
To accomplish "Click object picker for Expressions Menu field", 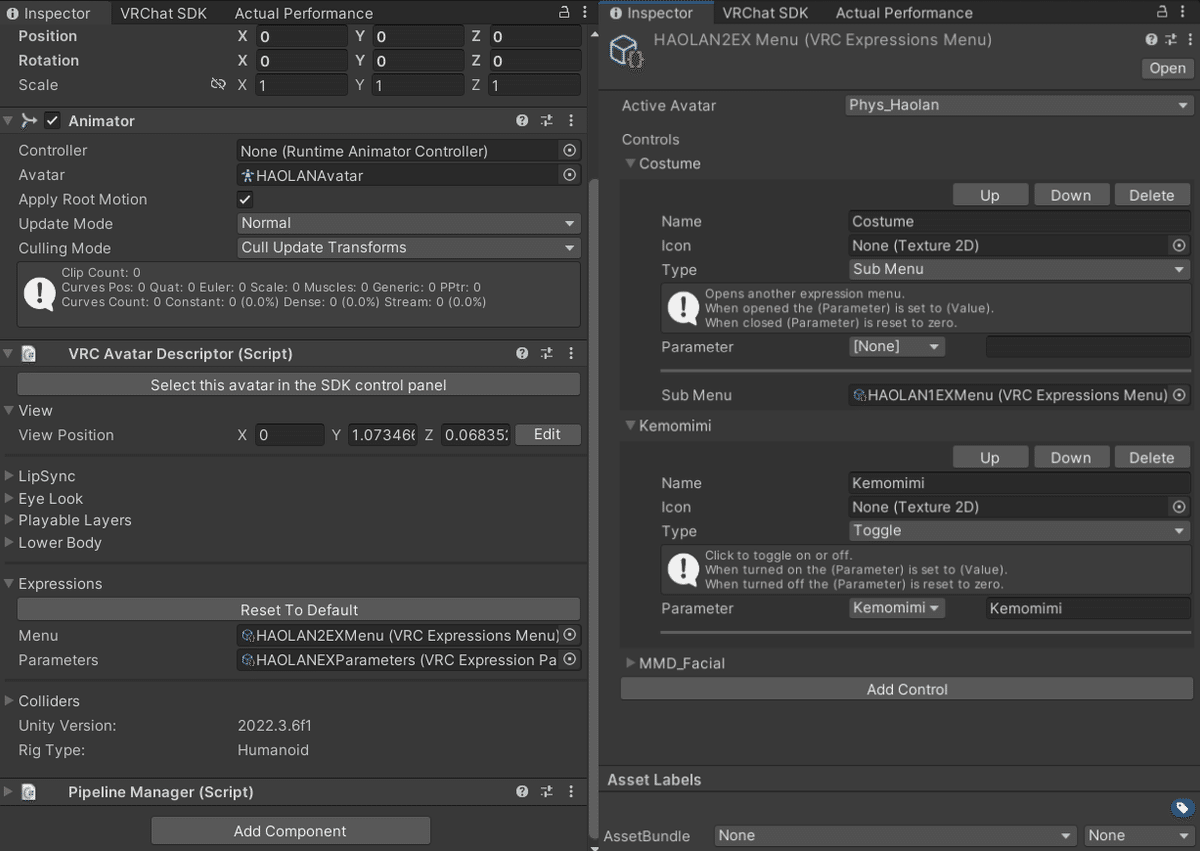I will click(x=570, y=635).
